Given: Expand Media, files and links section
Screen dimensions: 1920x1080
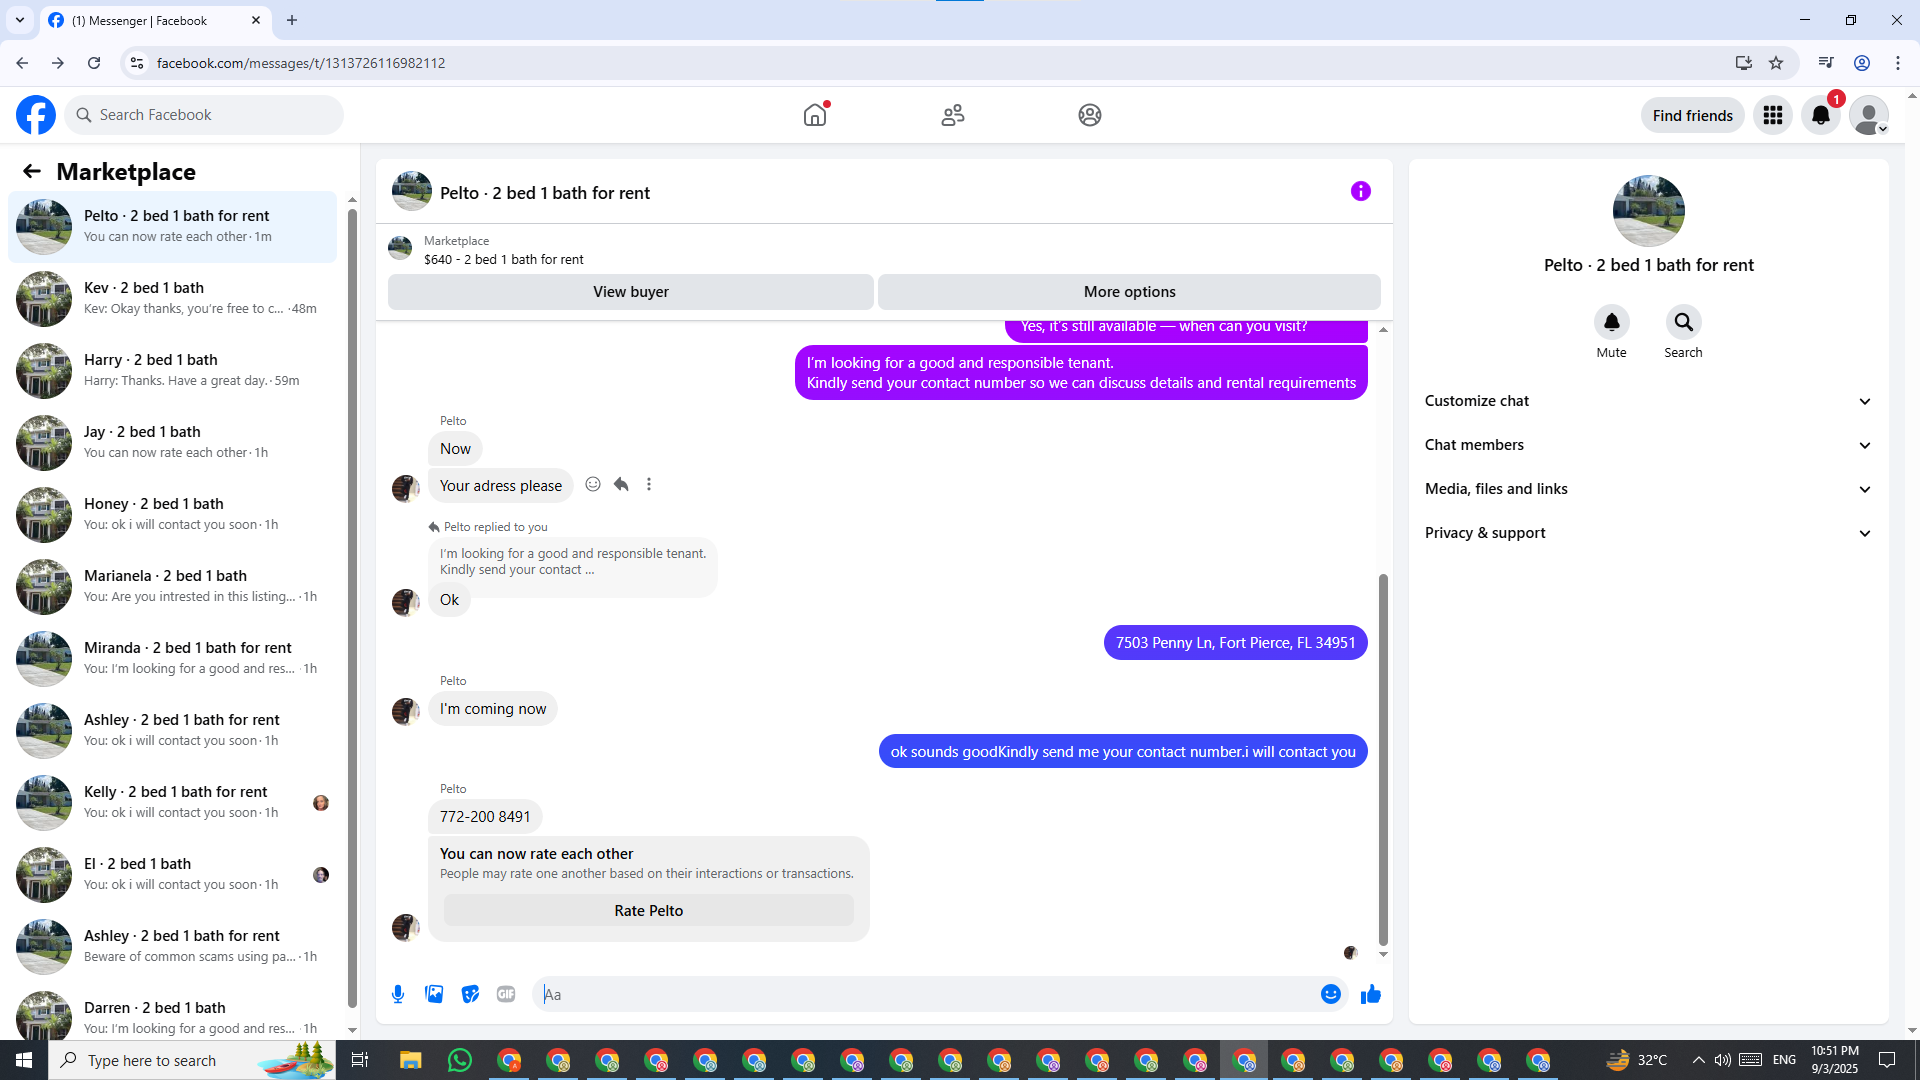Looking at the screenshot, I should click(x=1648, y=489).
